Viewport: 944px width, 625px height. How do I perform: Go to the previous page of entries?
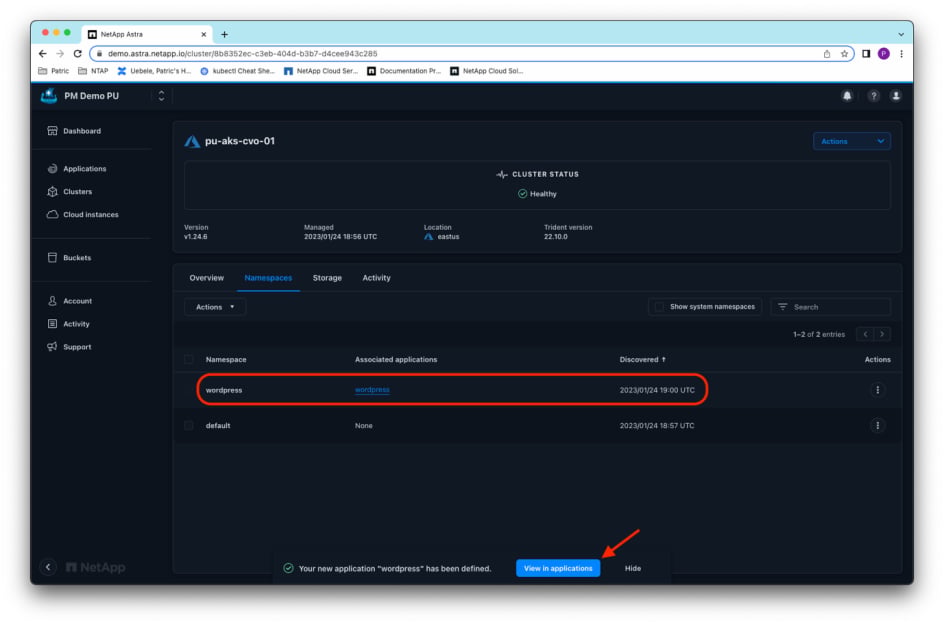865,334
